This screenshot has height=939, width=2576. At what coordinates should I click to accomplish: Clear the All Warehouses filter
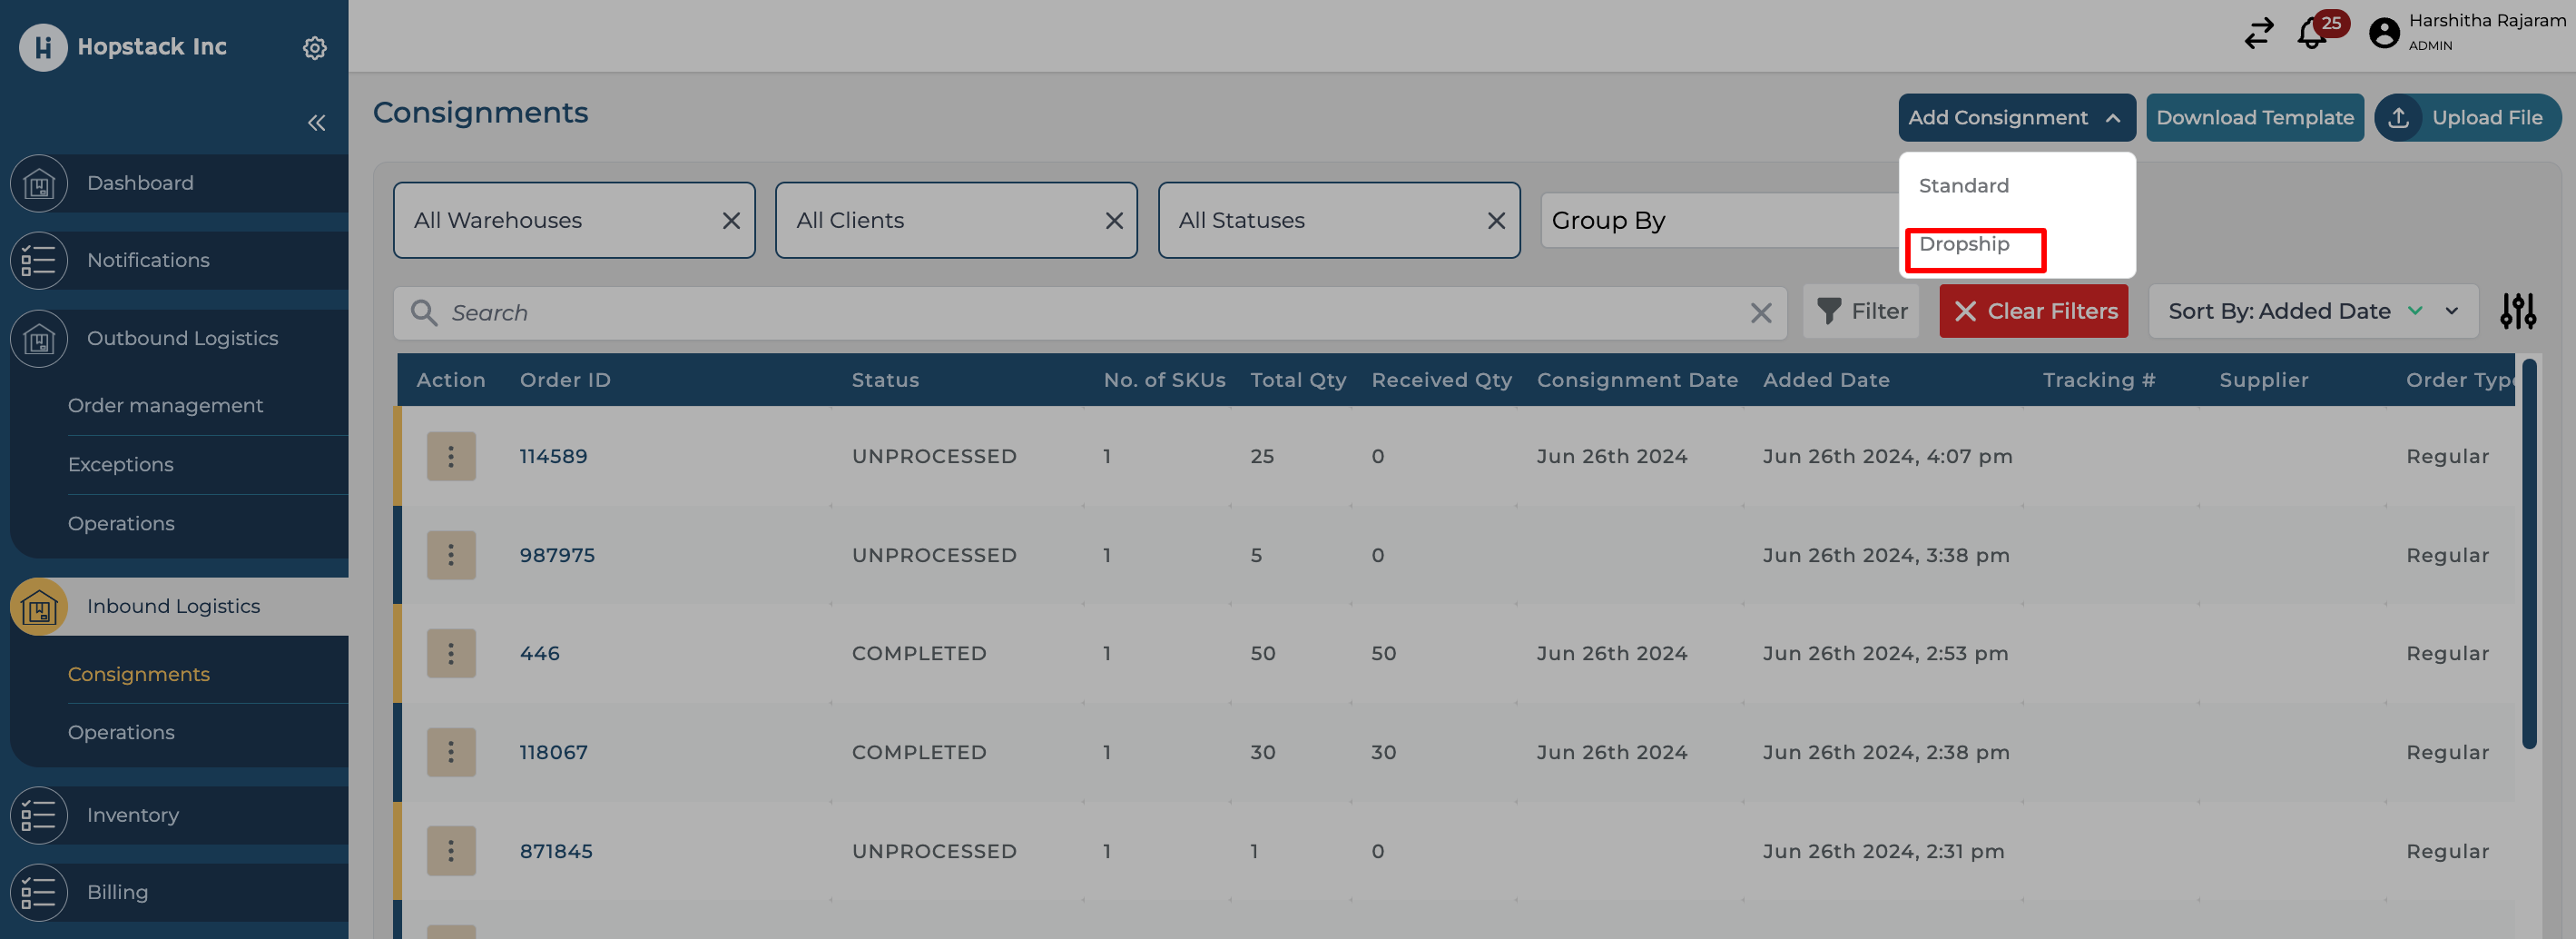tap(731, 221)
